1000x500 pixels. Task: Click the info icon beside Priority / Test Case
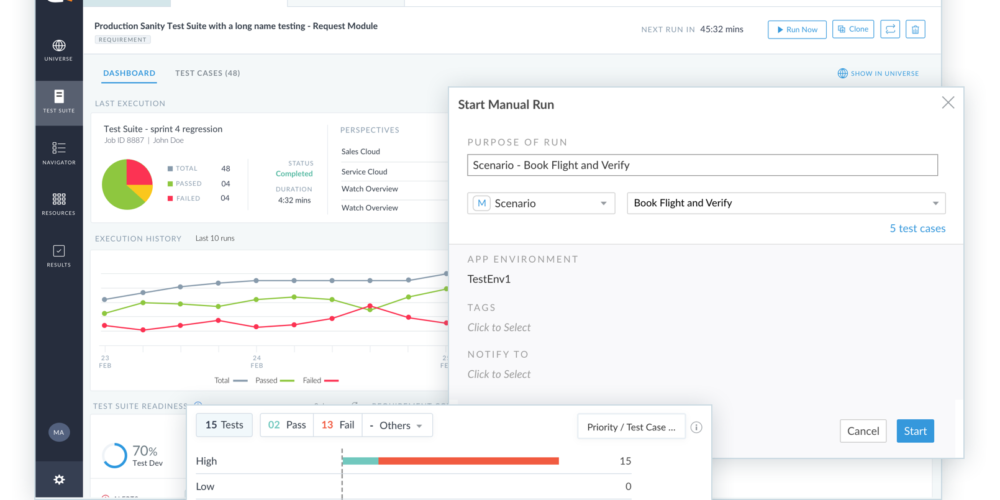coord(696,427)
